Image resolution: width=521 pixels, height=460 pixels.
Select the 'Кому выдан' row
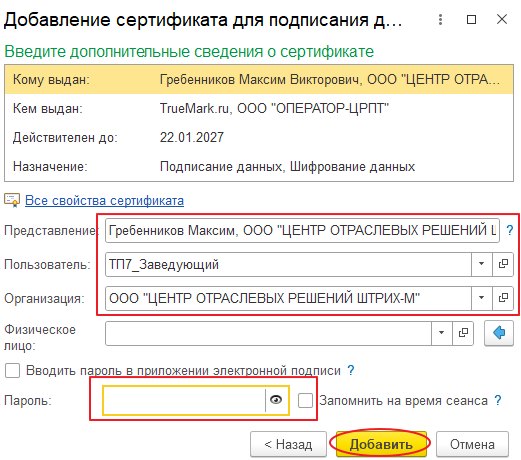click(259, 80)
